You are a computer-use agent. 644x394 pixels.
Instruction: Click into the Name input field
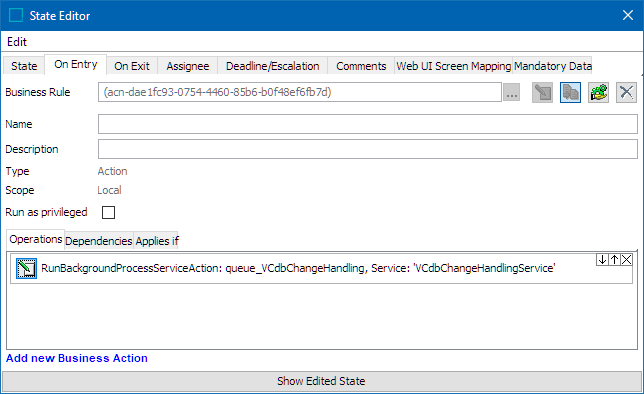368,124
